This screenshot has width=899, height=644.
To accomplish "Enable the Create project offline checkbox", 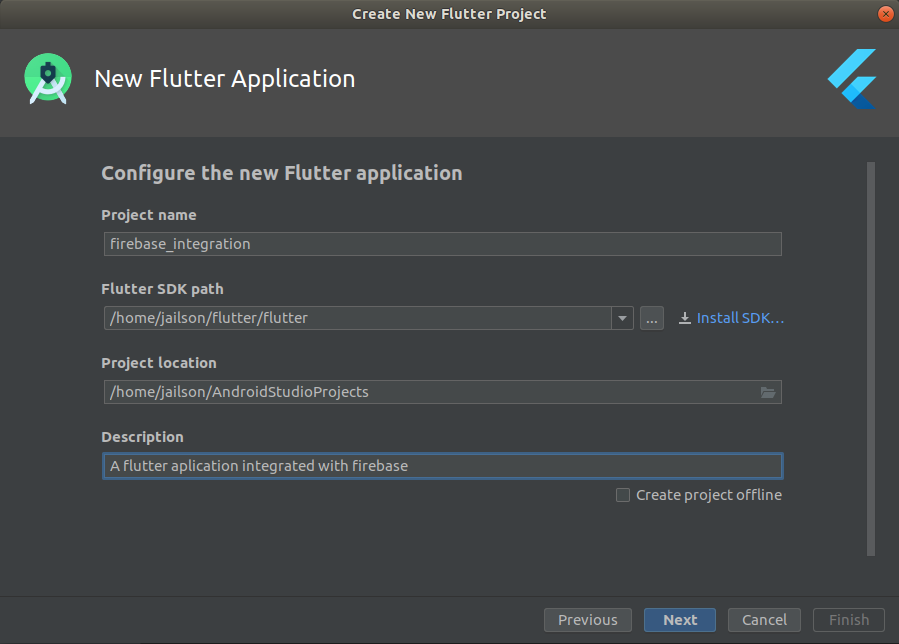I will [x=623, y=495].
